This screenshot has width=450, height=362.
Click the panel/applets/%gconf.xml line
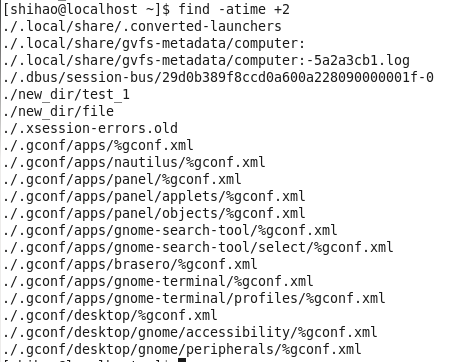154,196
